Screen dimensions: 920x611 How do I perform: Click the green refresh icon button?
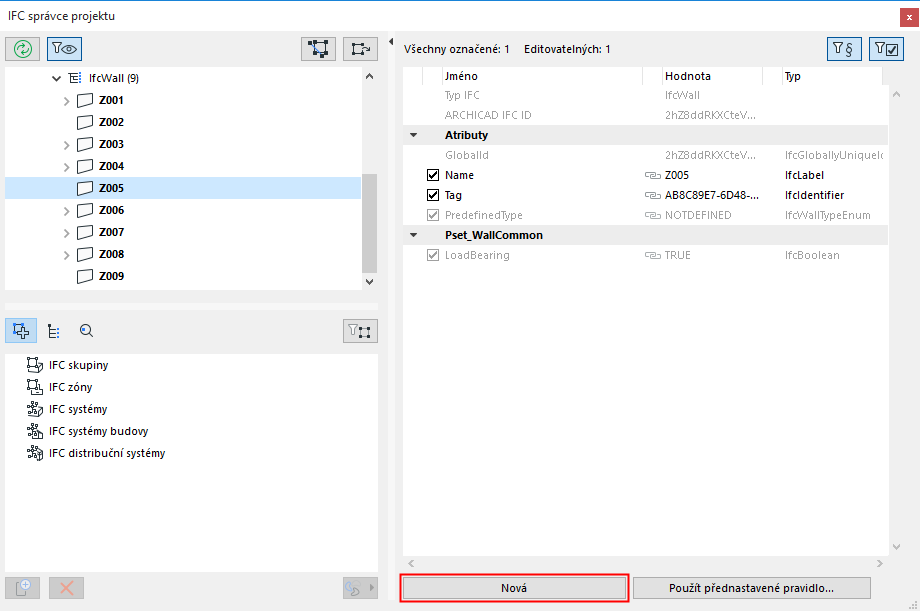(x=23, y=49)
